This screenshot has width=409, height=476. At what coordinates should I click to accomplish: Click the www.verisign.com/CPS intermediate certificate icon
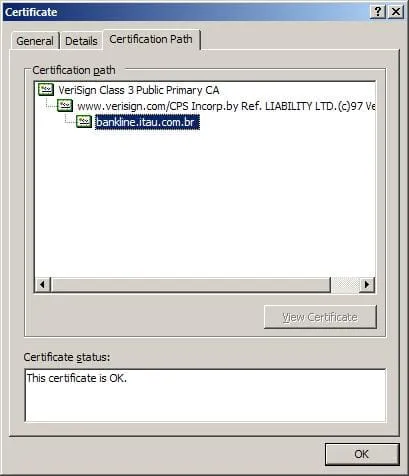pos(65,106)
